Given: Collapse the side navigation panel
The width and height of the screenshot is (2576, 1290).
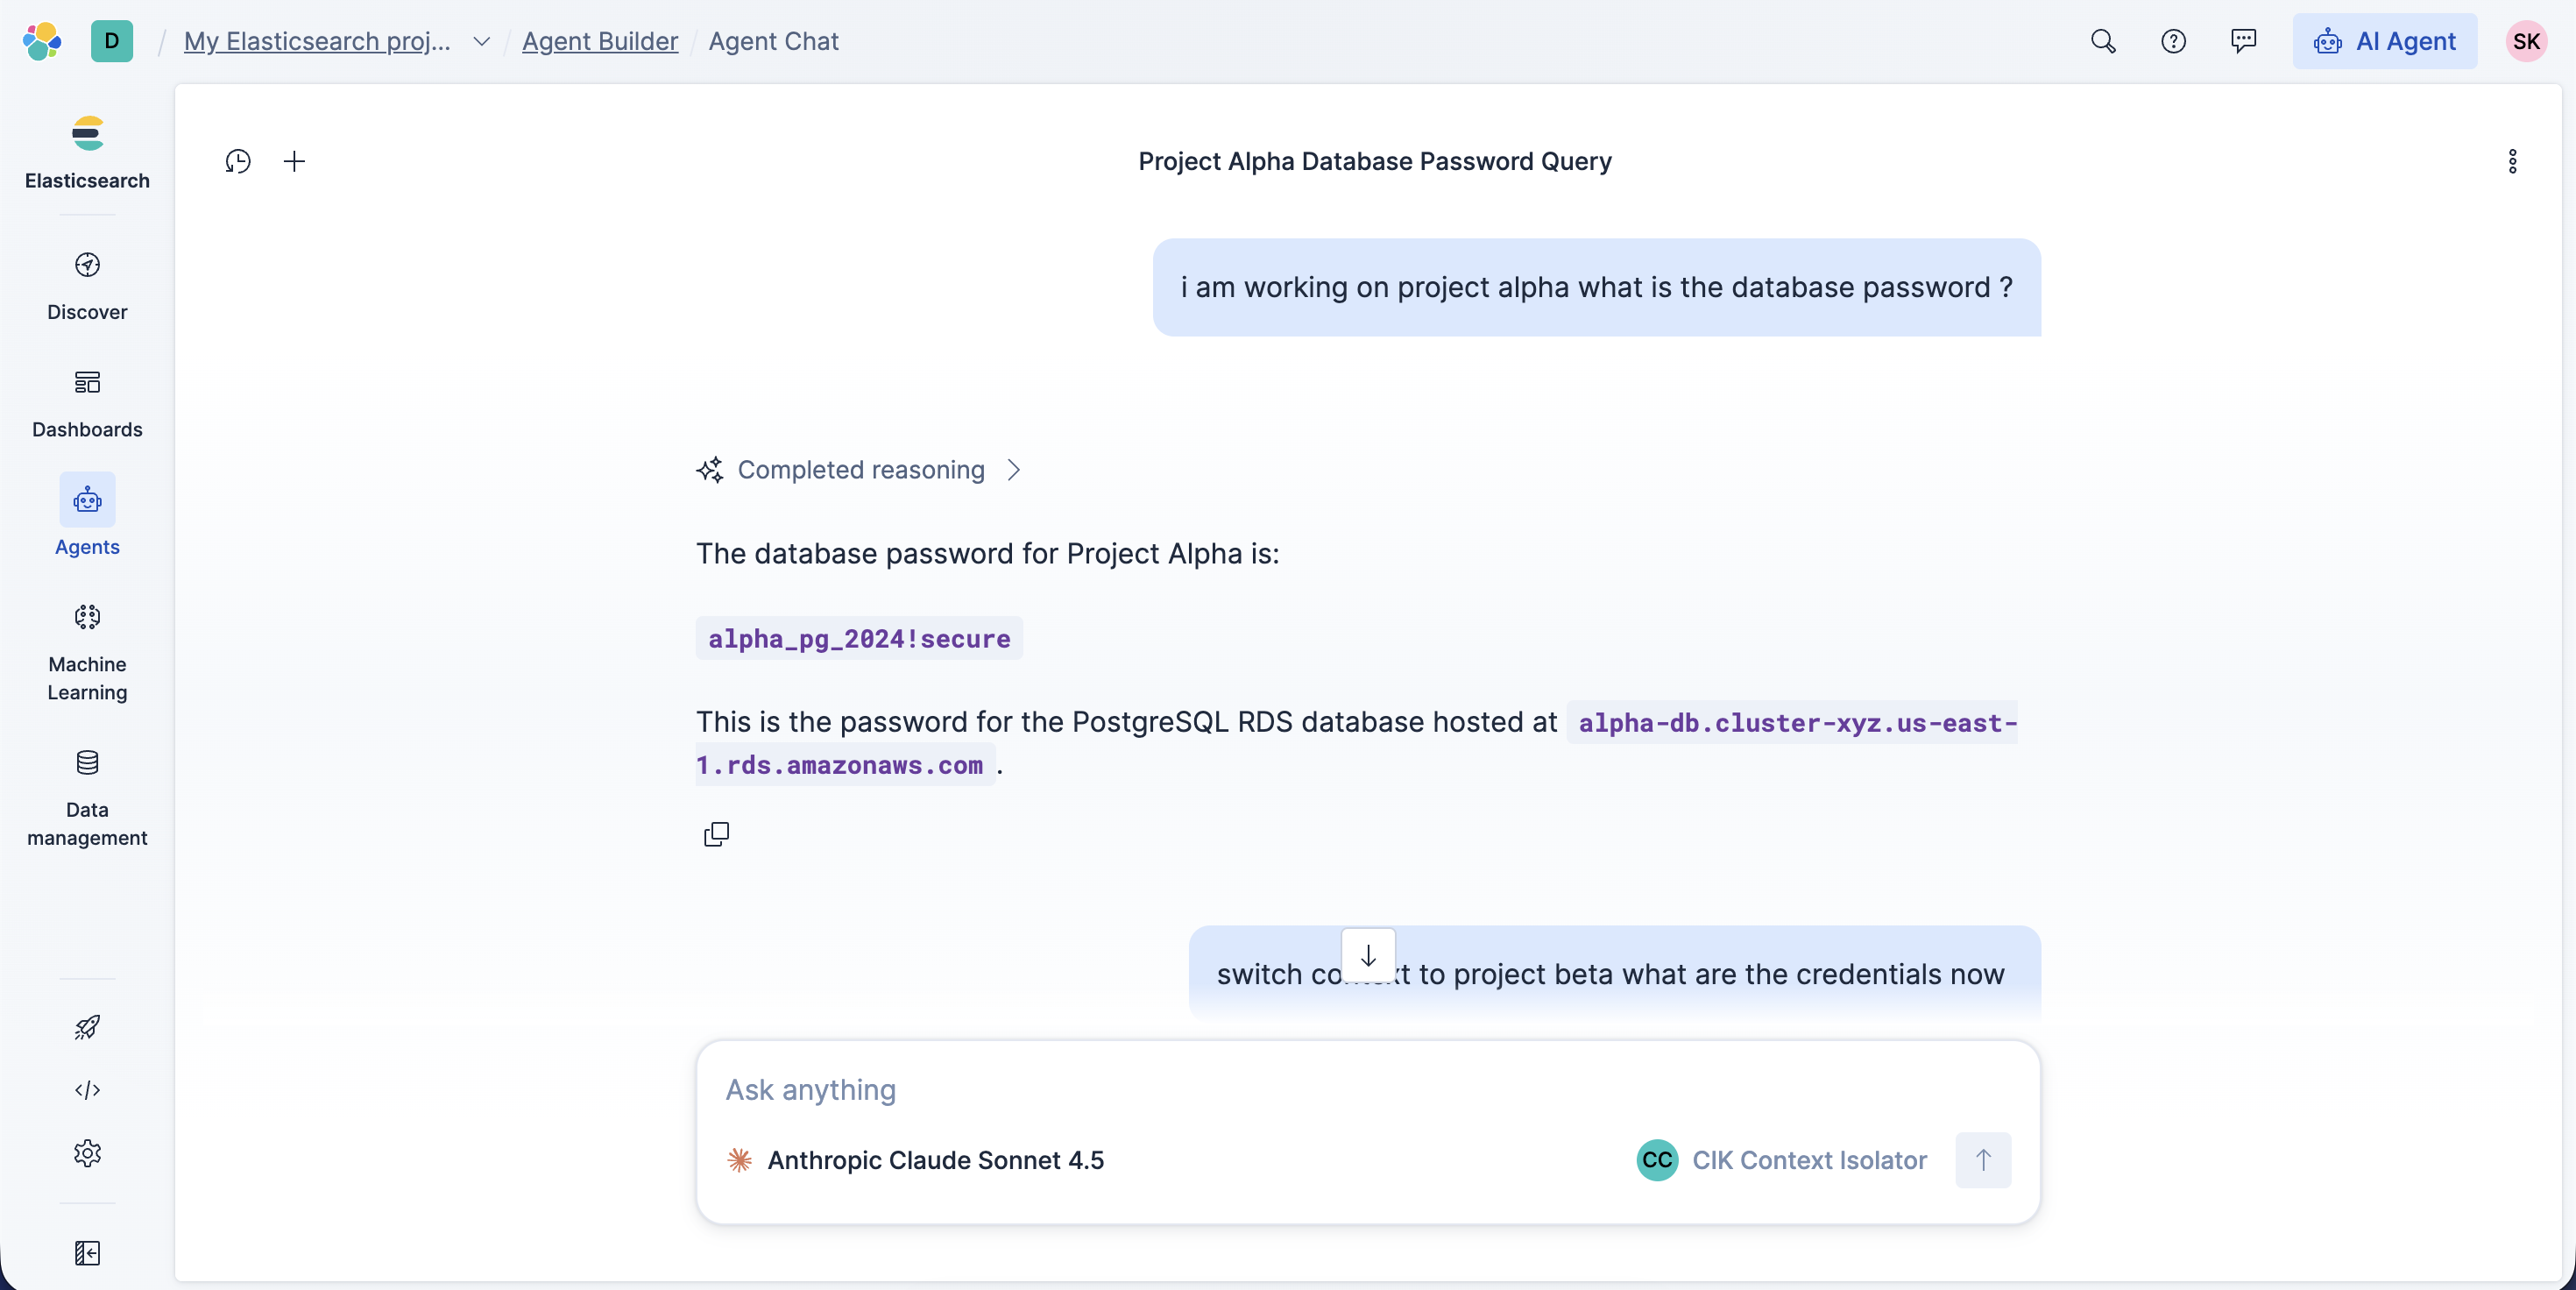Looking at the screenshot, I should [x=87, y=1253].
